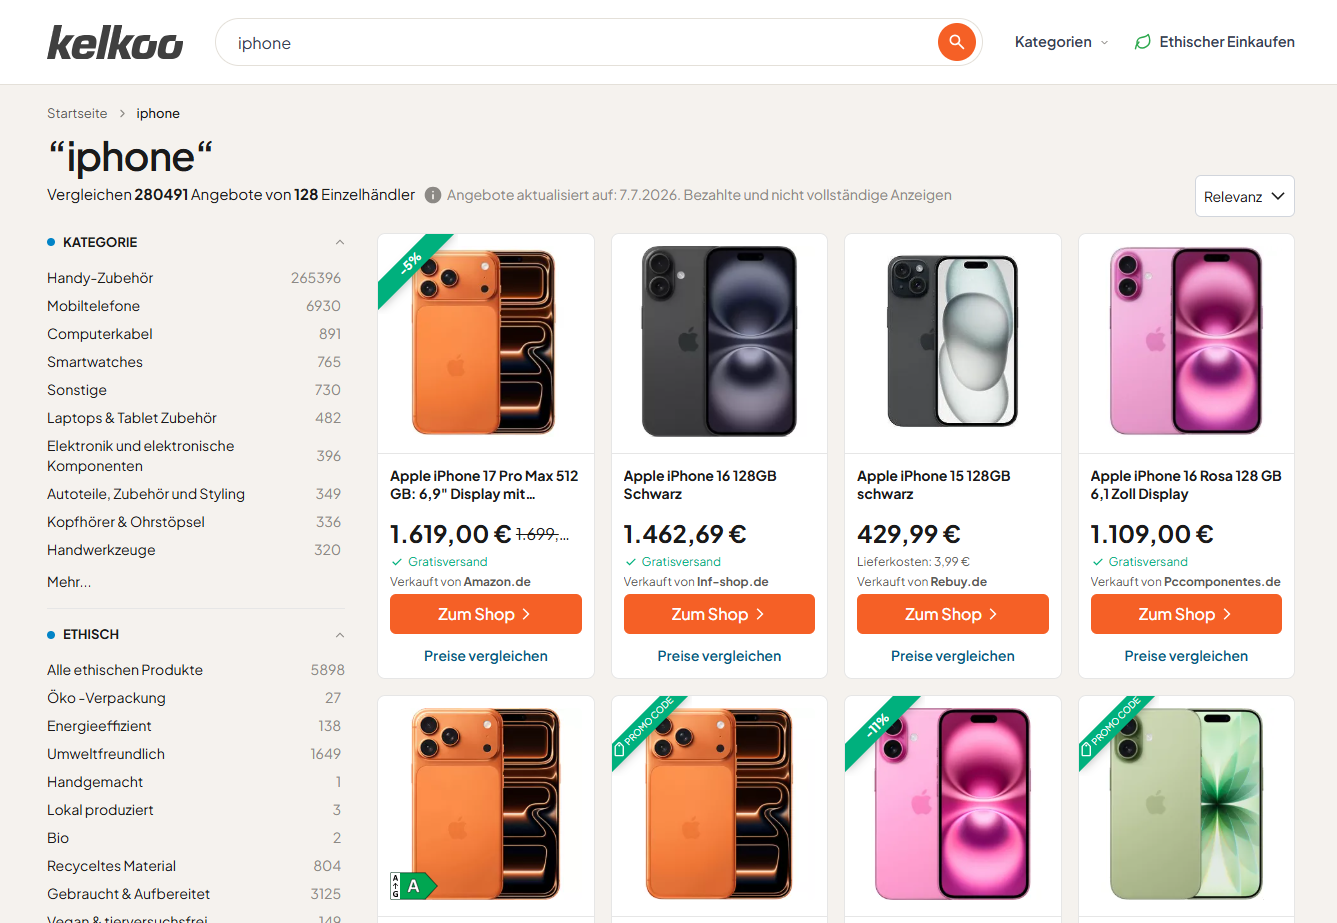The width and height of the screenshot is (1337, 923).
Task: Click the Startseite breadcrumb link
Action: (x=77, y=113)
